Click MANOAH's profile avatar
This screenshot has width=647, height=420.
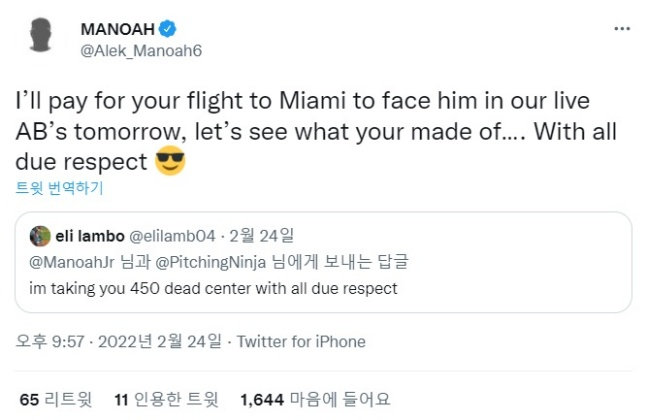pyautogui.click(x=39, y=36)
